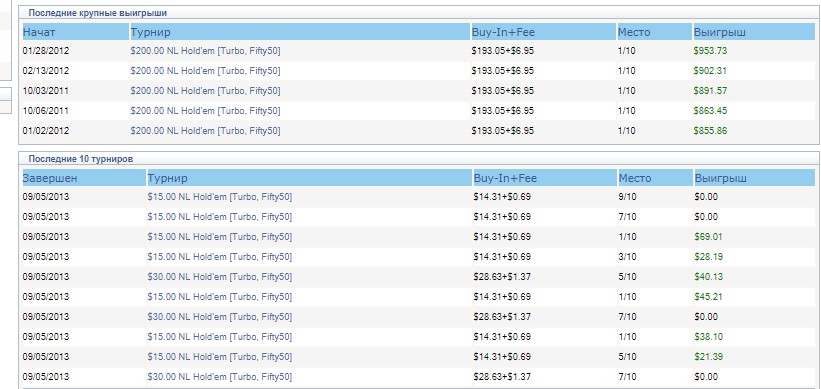Click 1/10 place in the $953.73 row

point(626,51)
